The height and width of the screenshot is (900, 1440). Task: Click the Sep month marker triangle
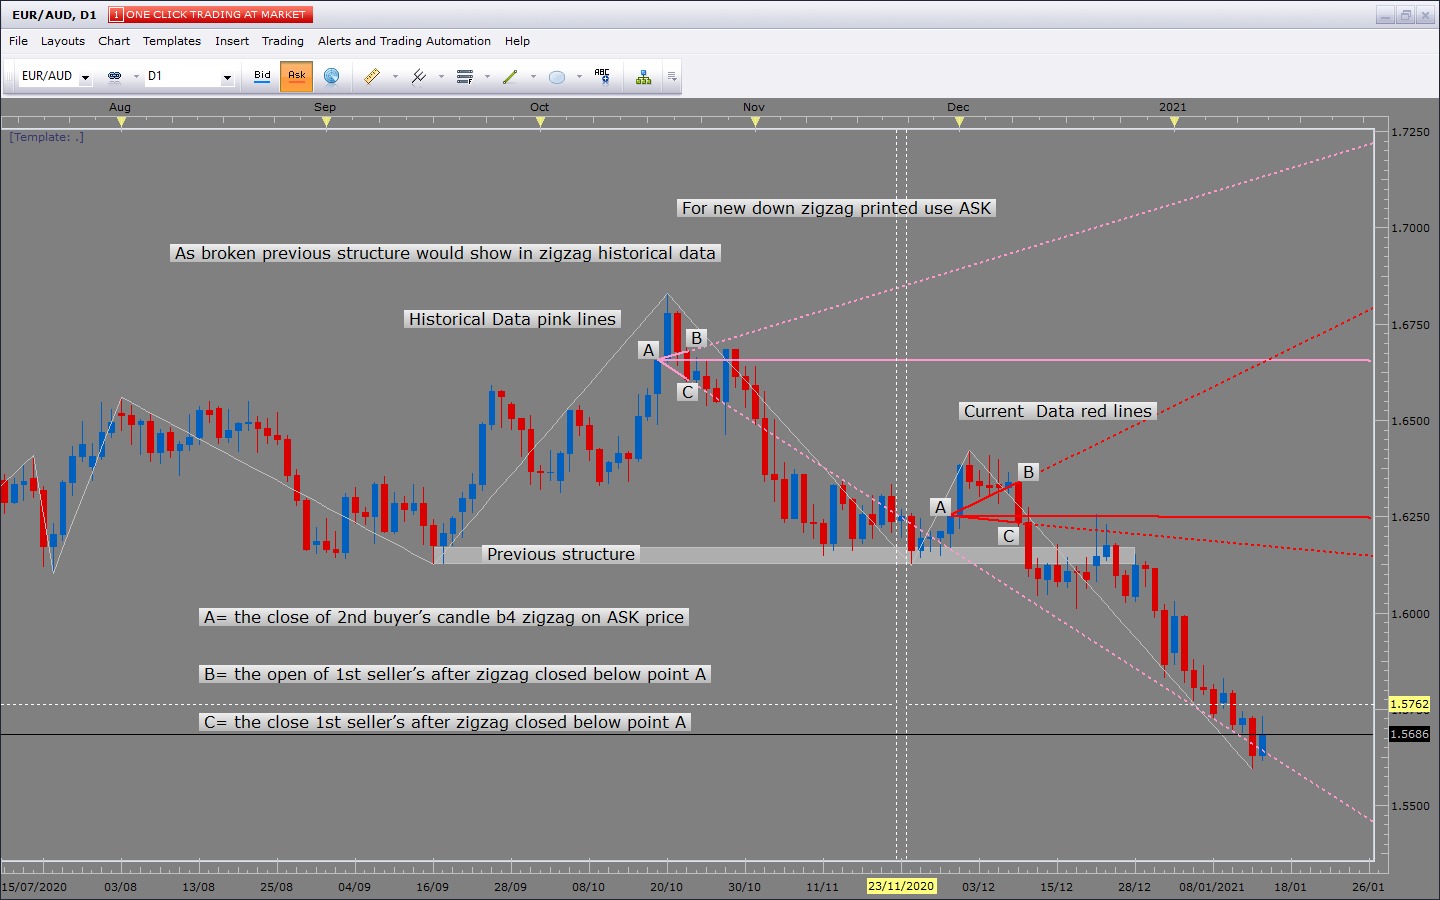(326, 122)
